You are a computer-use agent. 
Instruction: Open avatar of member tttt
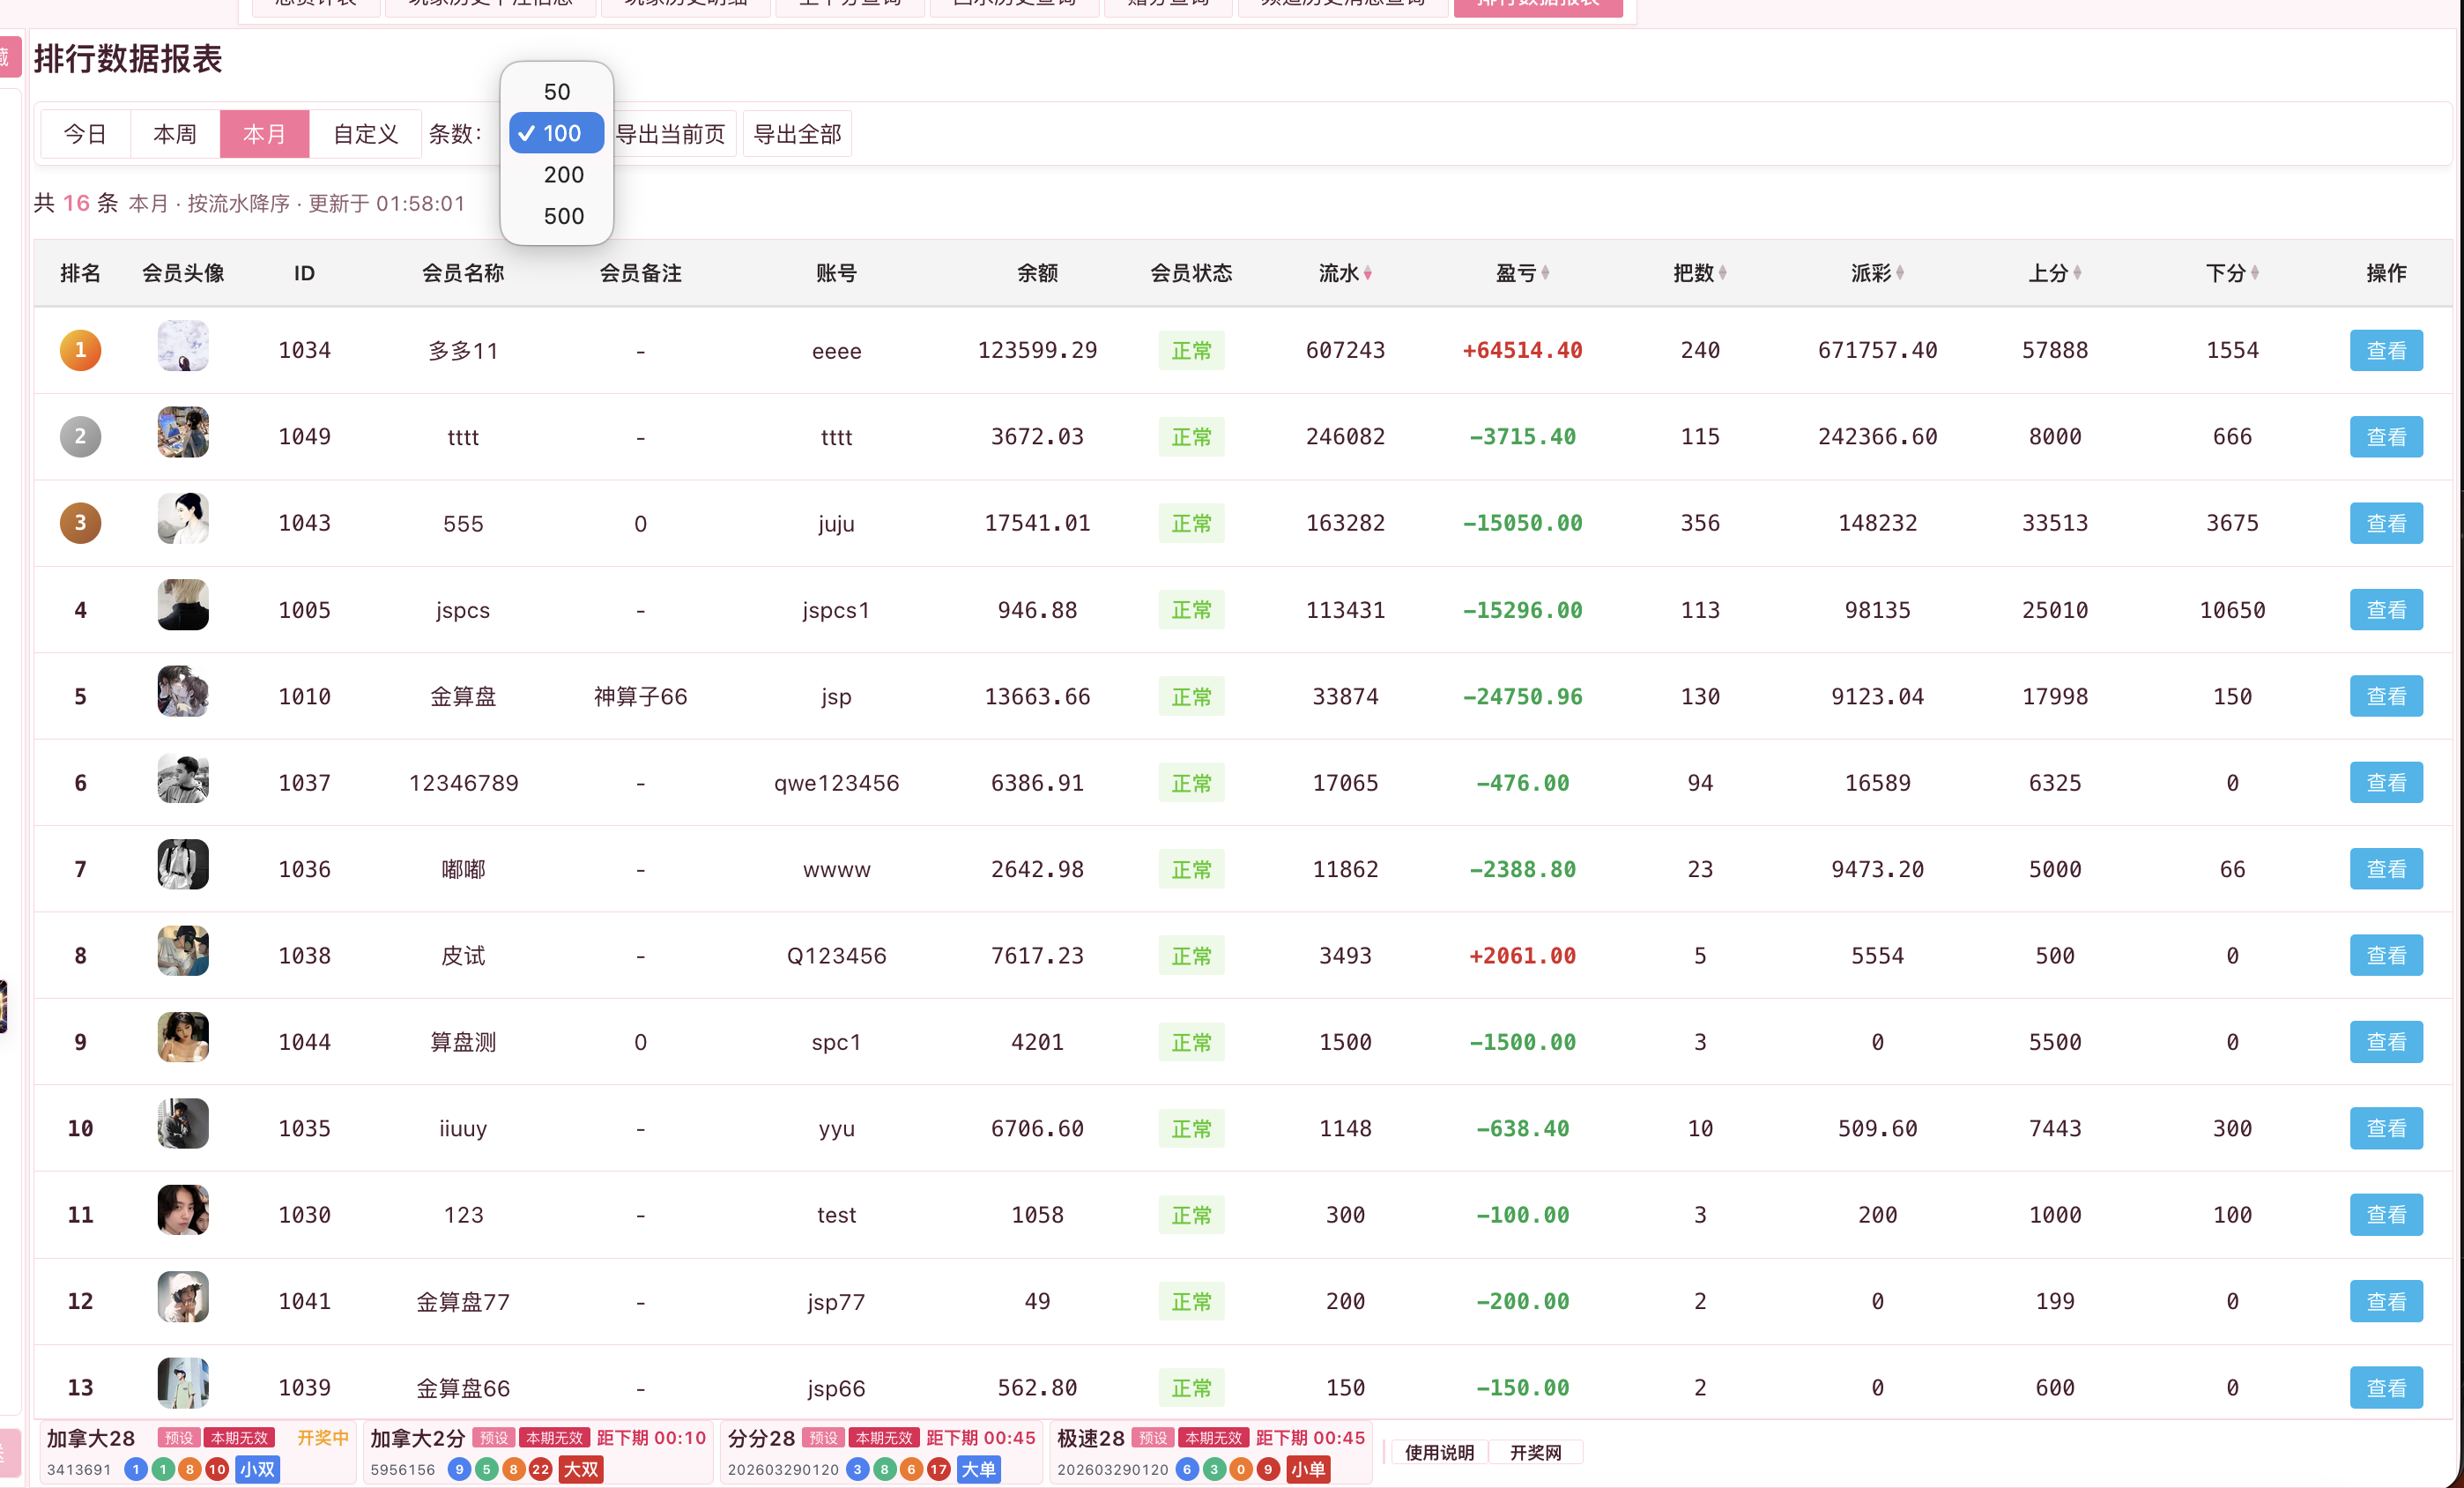[x=183, y=432]
